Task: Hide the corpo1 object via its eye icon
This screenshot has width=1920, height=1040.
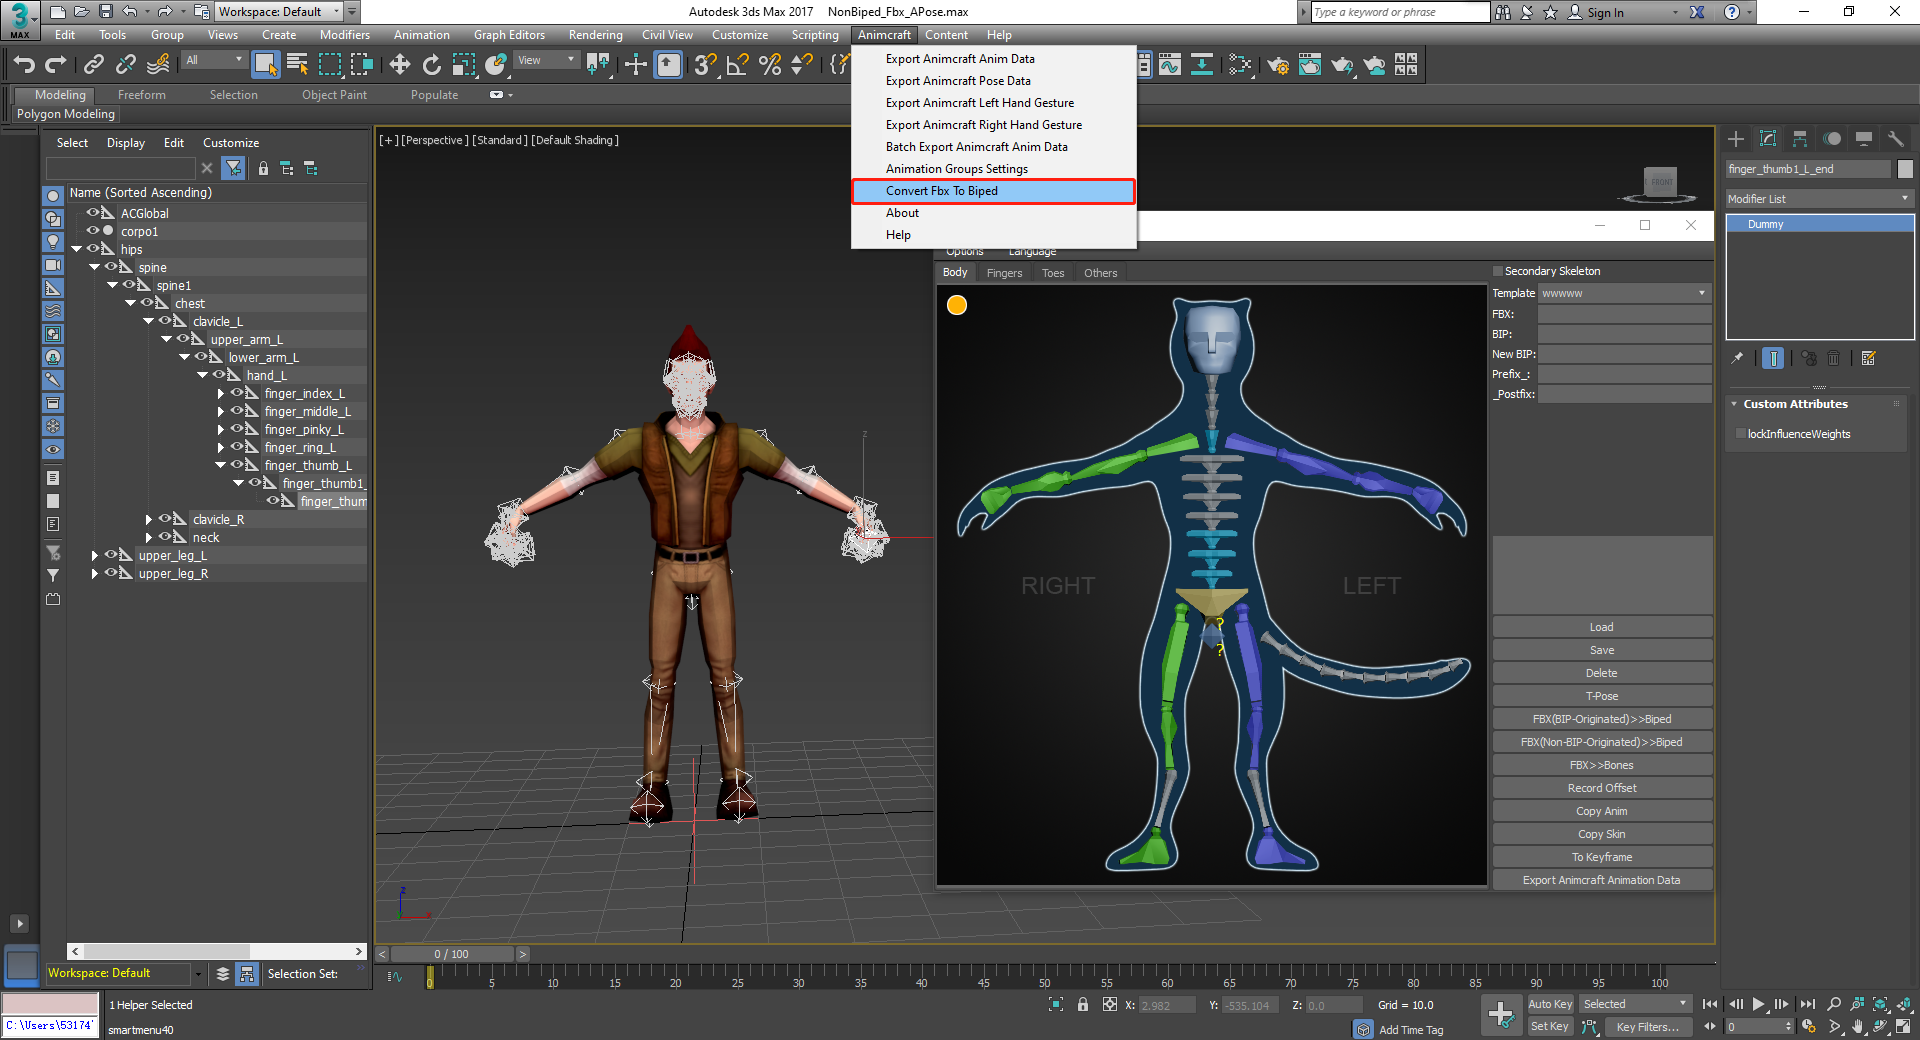Action: [x=93, y=231]
